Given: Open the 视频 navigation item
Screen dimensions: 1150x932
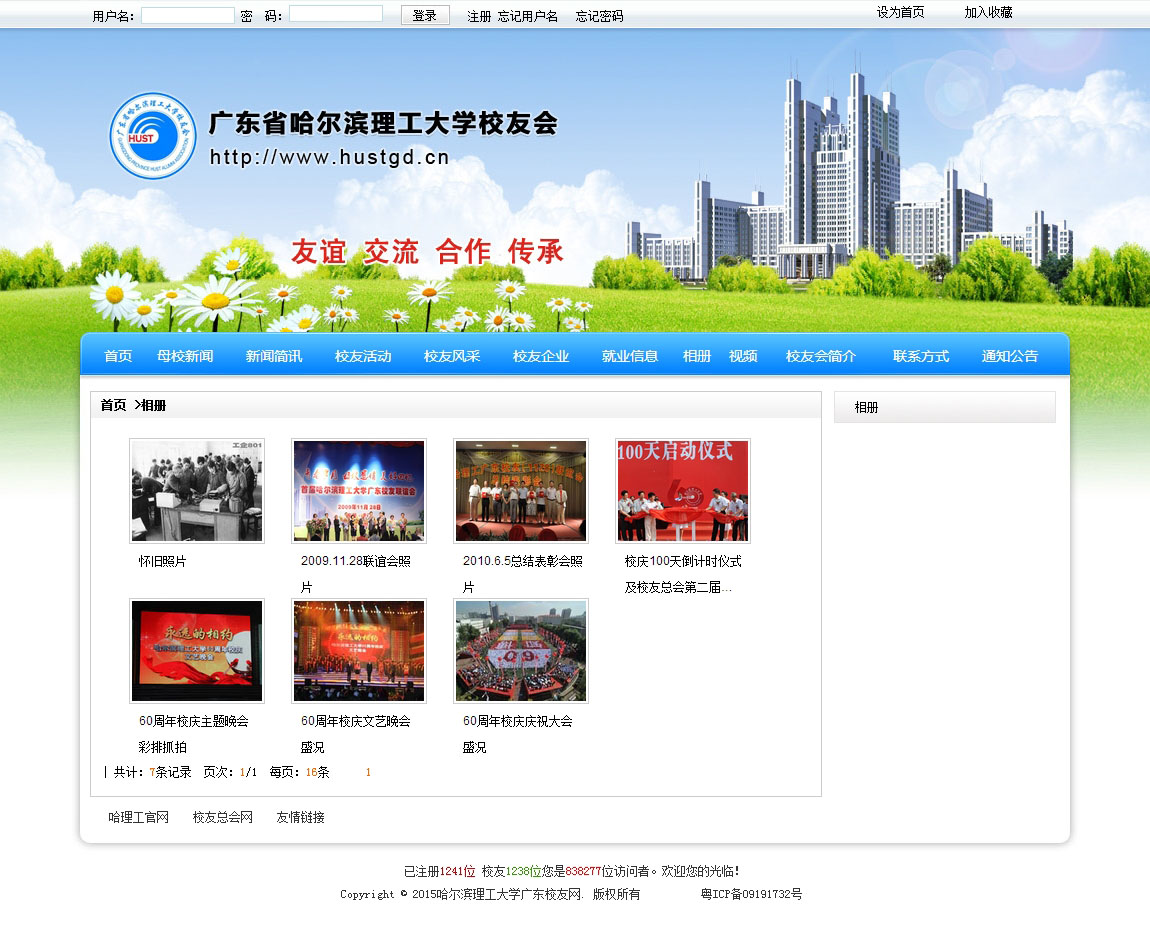Looking at the screenshot, I should click(743, 356).
